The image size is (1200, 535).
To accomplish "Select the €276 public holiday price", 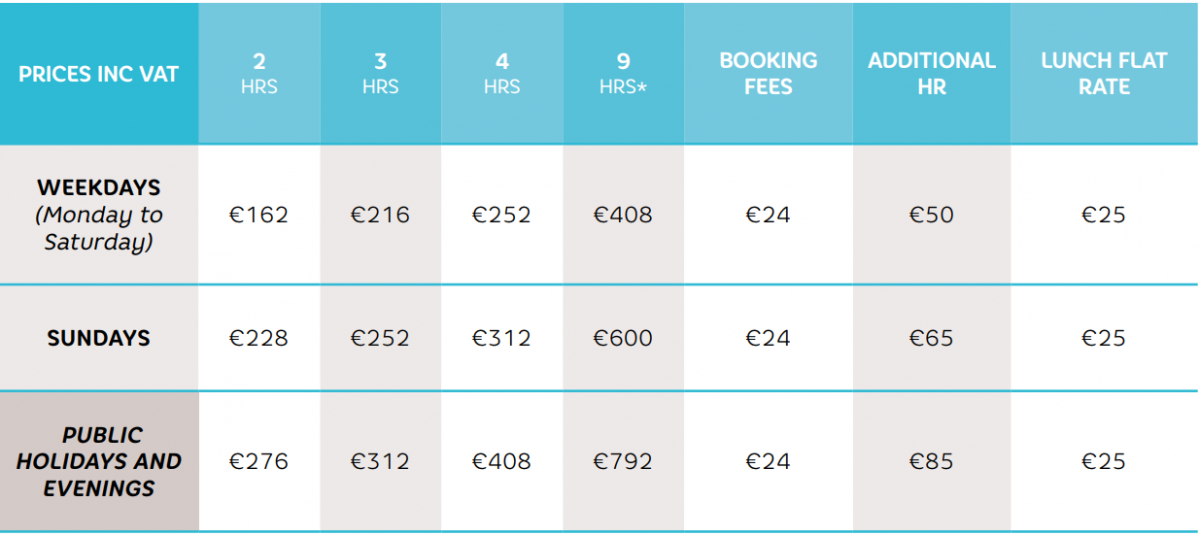I will tap(259, 461).
